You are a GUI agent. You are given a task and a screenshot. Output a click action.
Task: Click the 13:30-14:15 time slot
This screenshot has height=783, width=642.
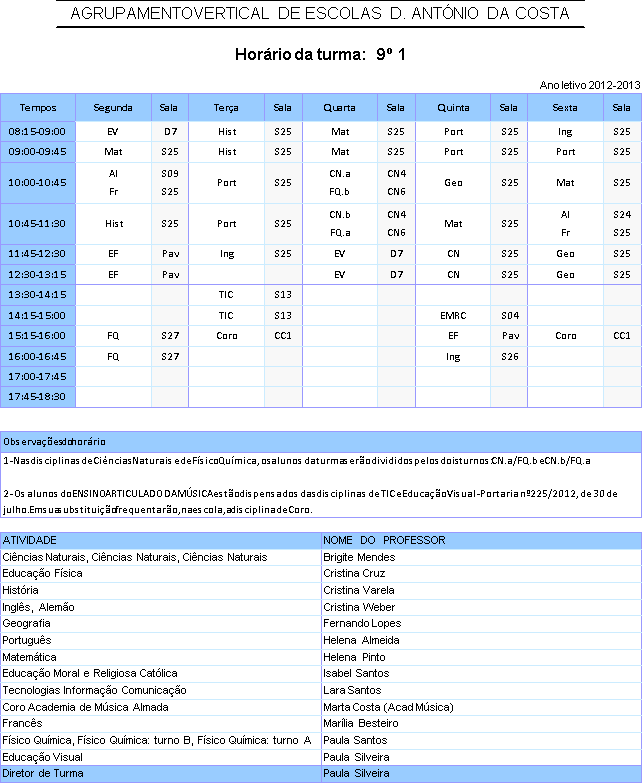click(x=38, y=295)
